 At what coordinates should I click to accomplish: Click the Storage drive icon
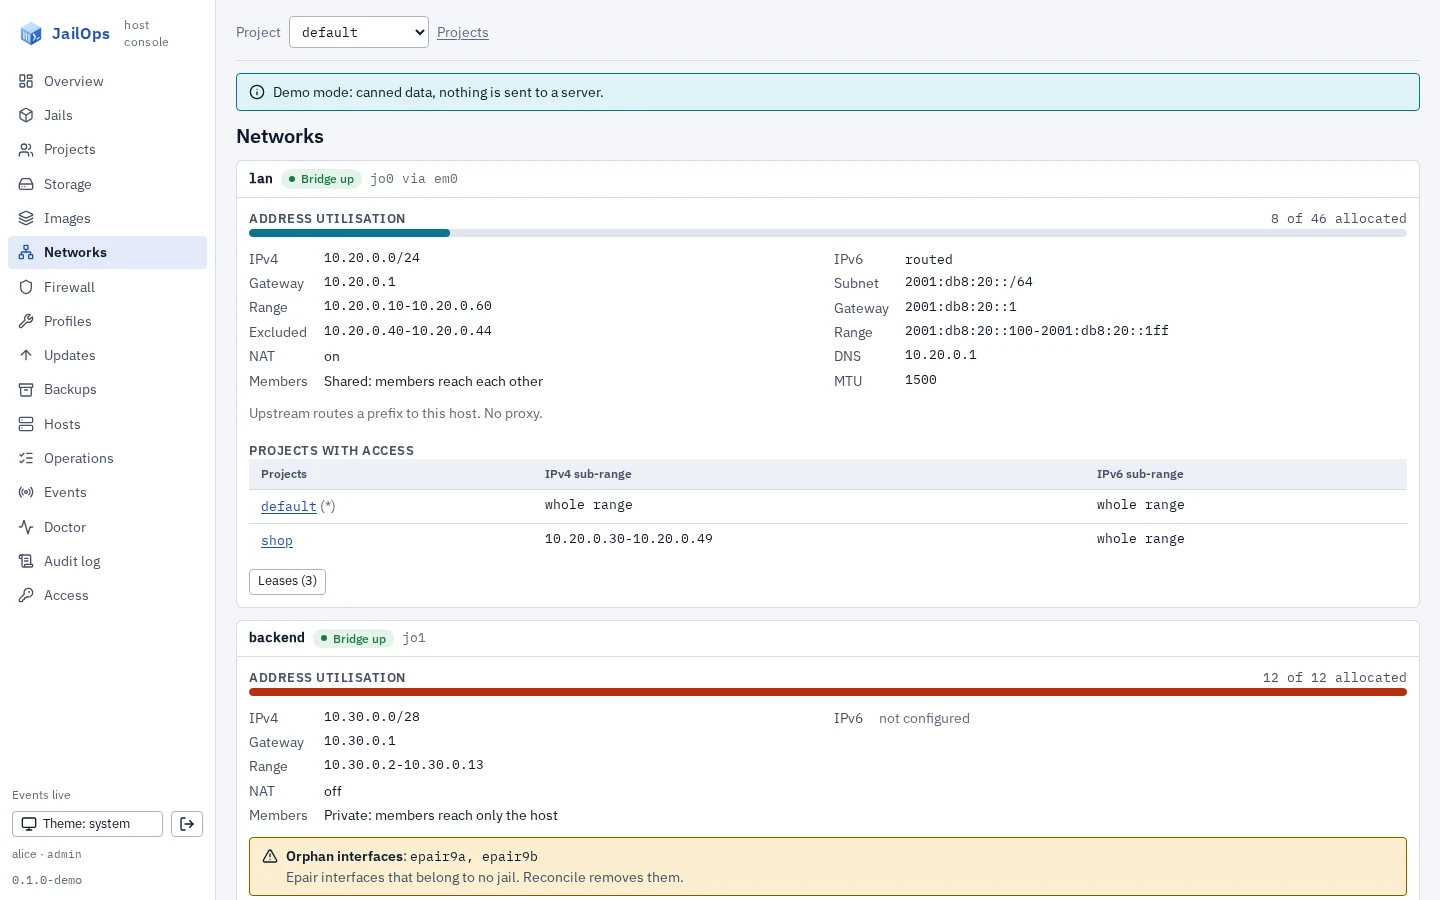[x=26, y=184]
